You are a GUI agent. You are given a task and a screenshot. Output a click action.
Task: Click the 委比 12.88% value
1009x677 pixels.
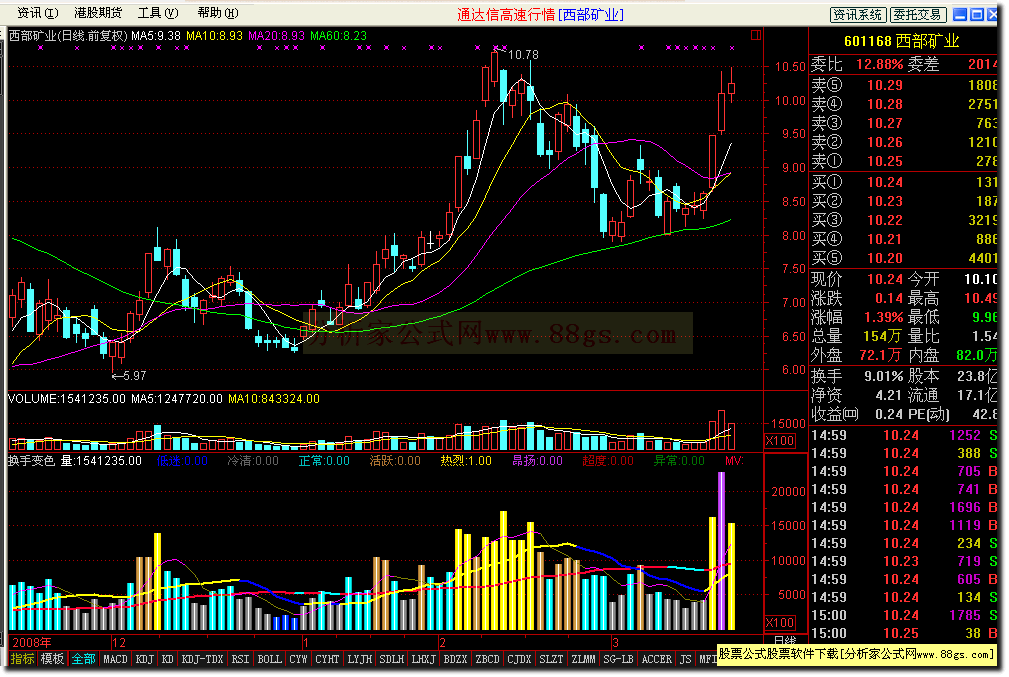tap(879, 64)
